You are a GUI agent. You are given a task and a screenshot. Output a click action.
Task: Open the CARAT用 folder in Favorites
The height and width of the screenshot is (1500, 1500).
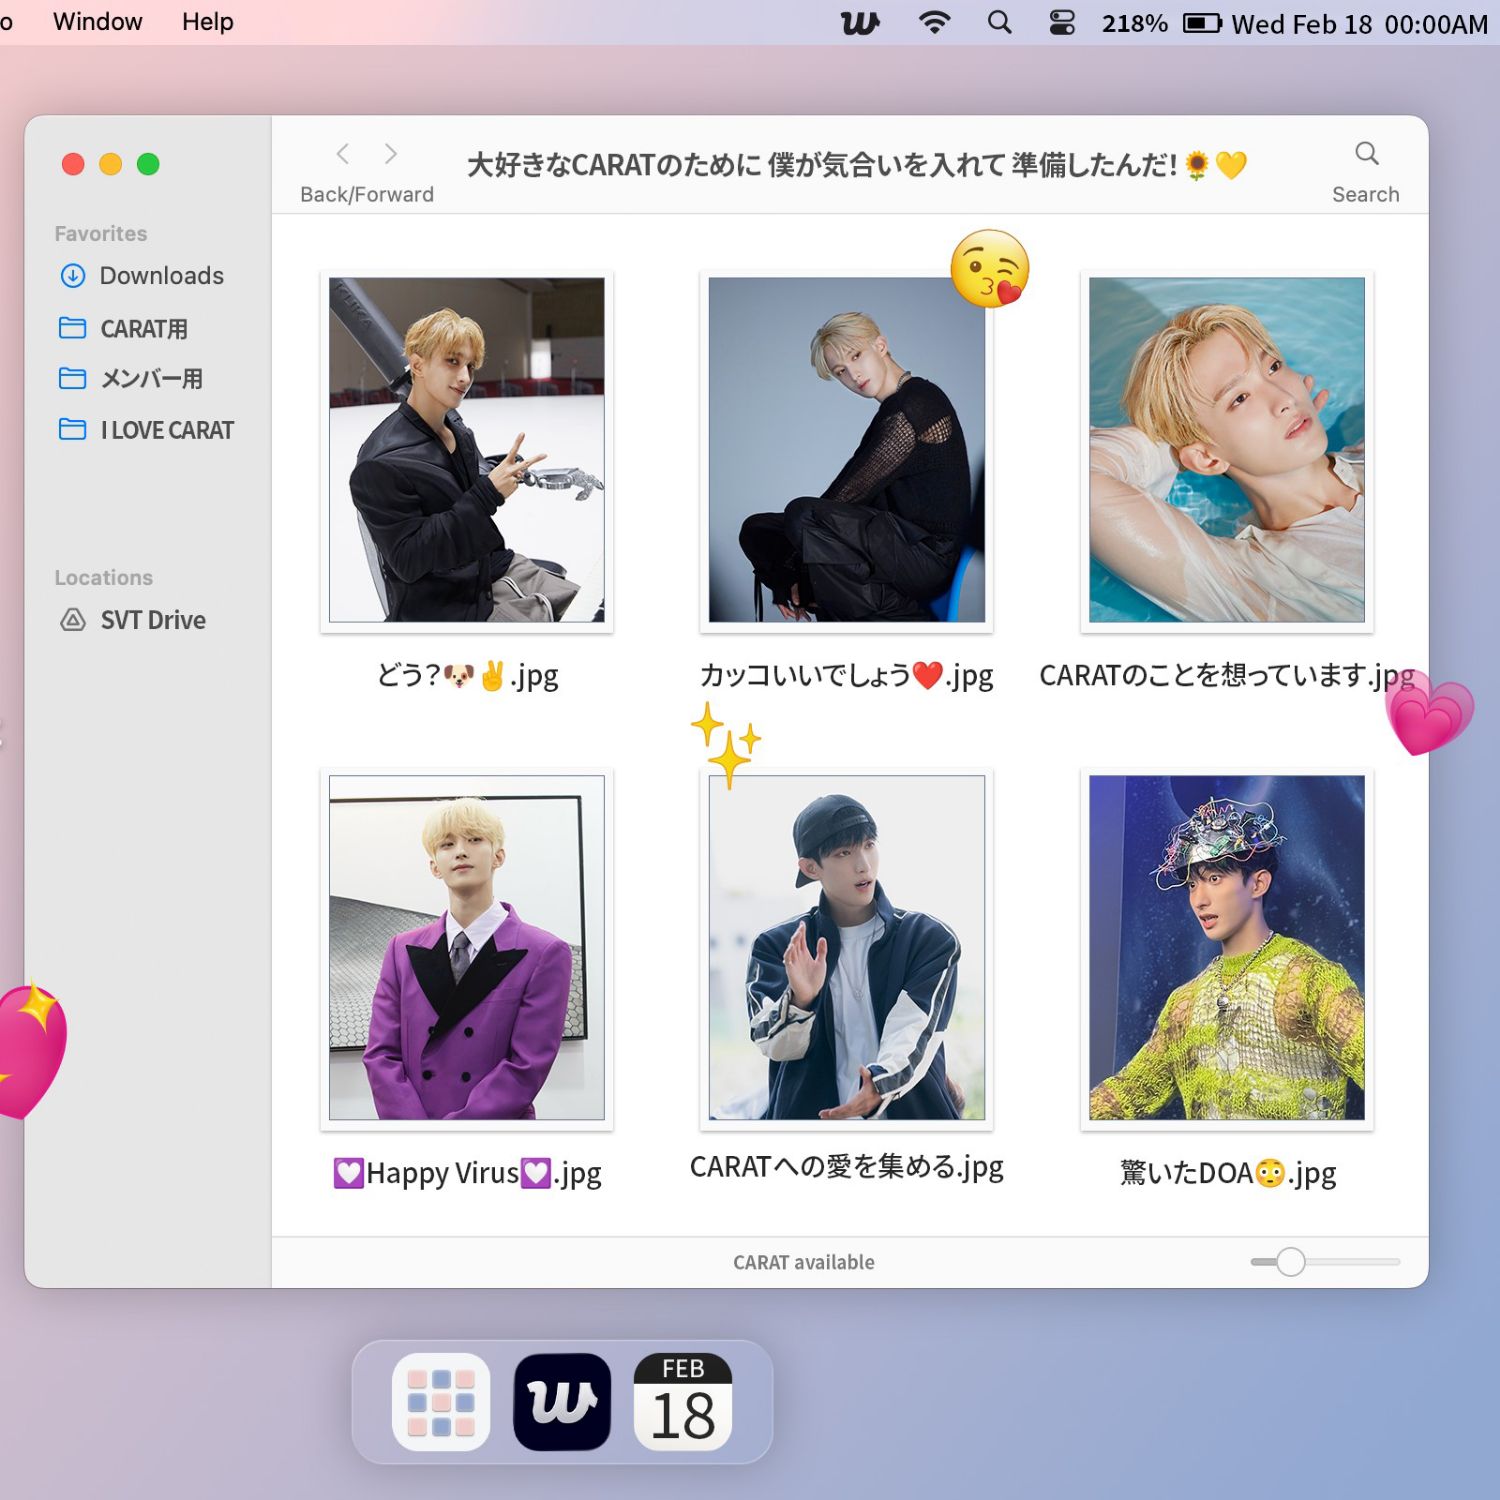[x=143, y=328]
